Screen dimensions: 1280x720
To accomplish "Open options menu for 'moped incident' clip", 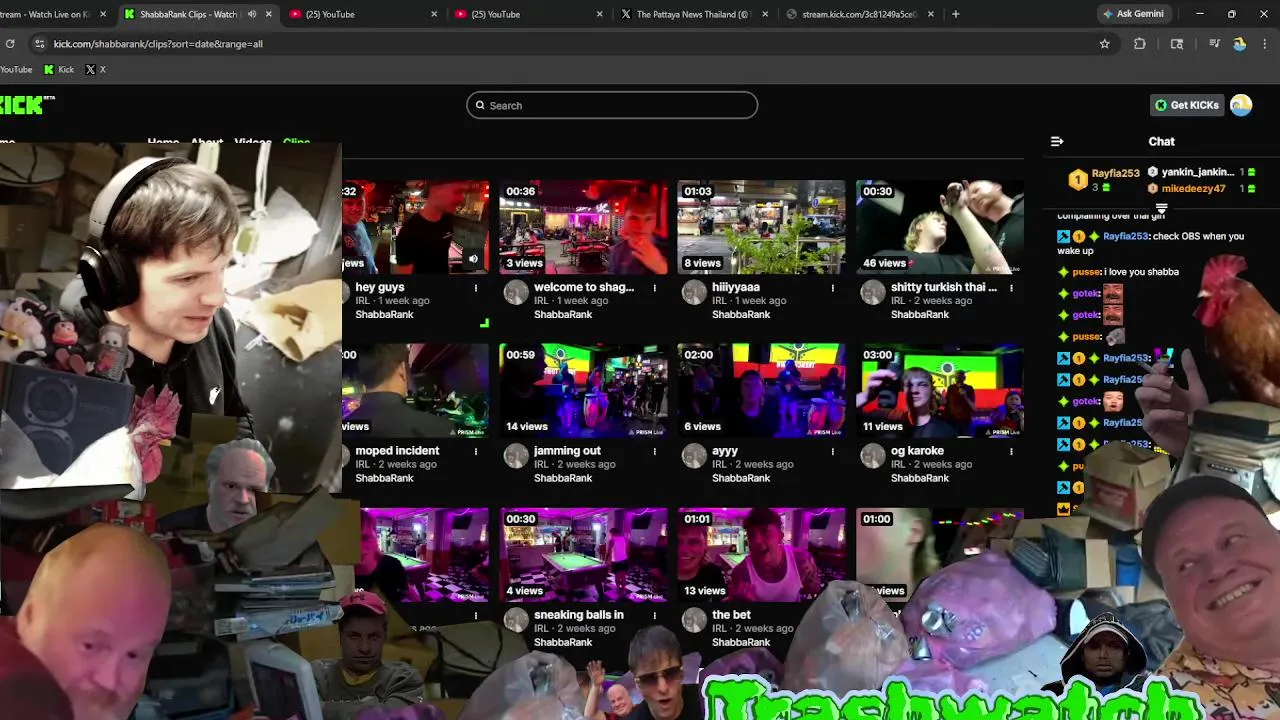I will 476,452.
